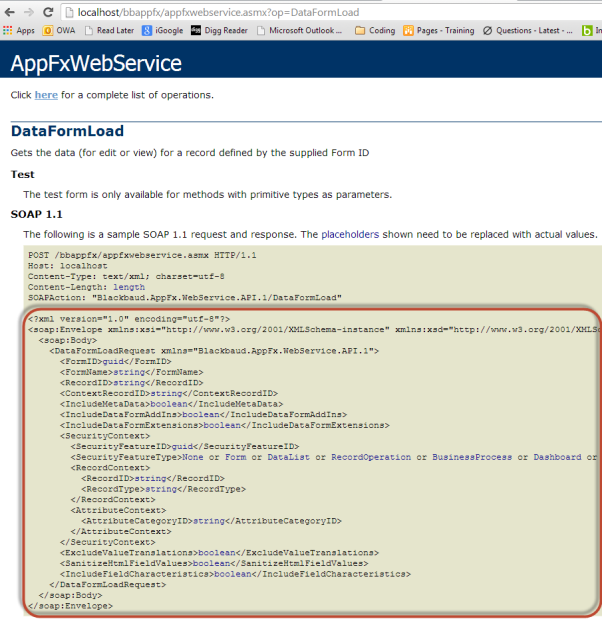
Task: Click the DataFormLoad heading
Action: [x=67, y=131]
